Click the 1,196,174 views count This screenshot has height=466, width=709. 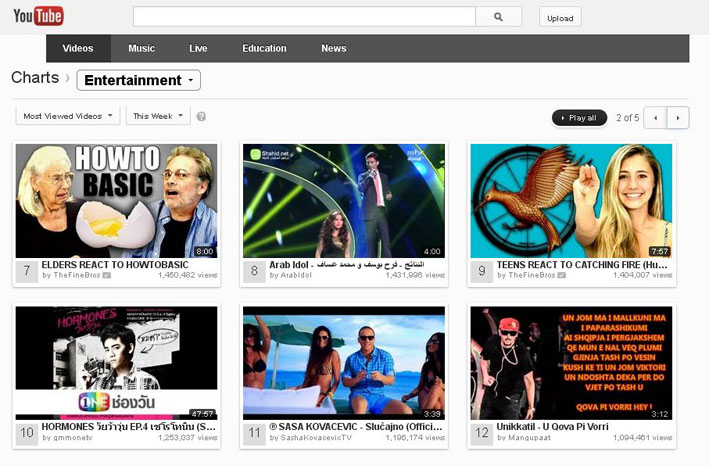[415, 438]
